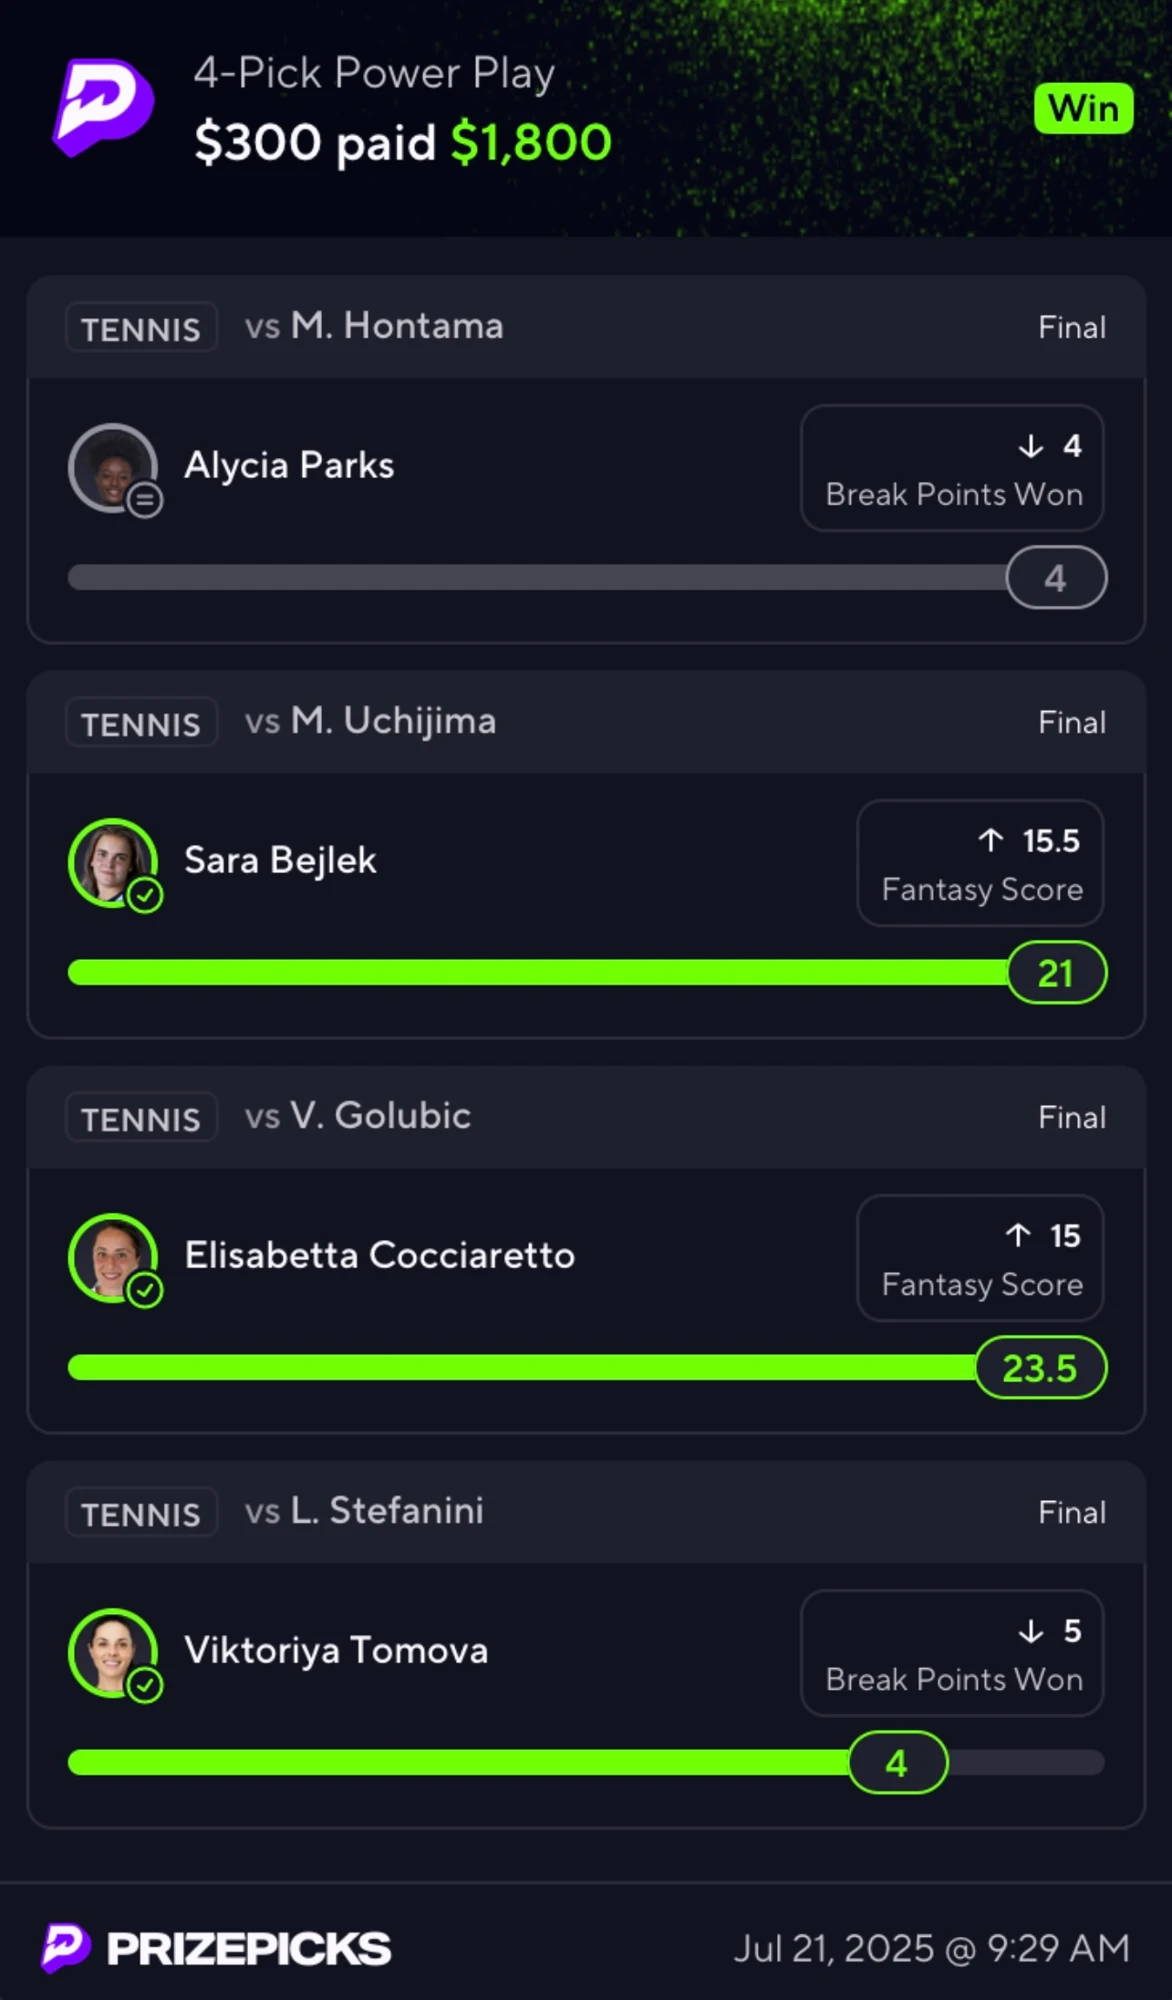This screenshot has height=2000, width=1172.
Task: Tap the green checkmark on Elisabetta Cocciaretto
Action: pyautogui.click(x=145, y=1289)
